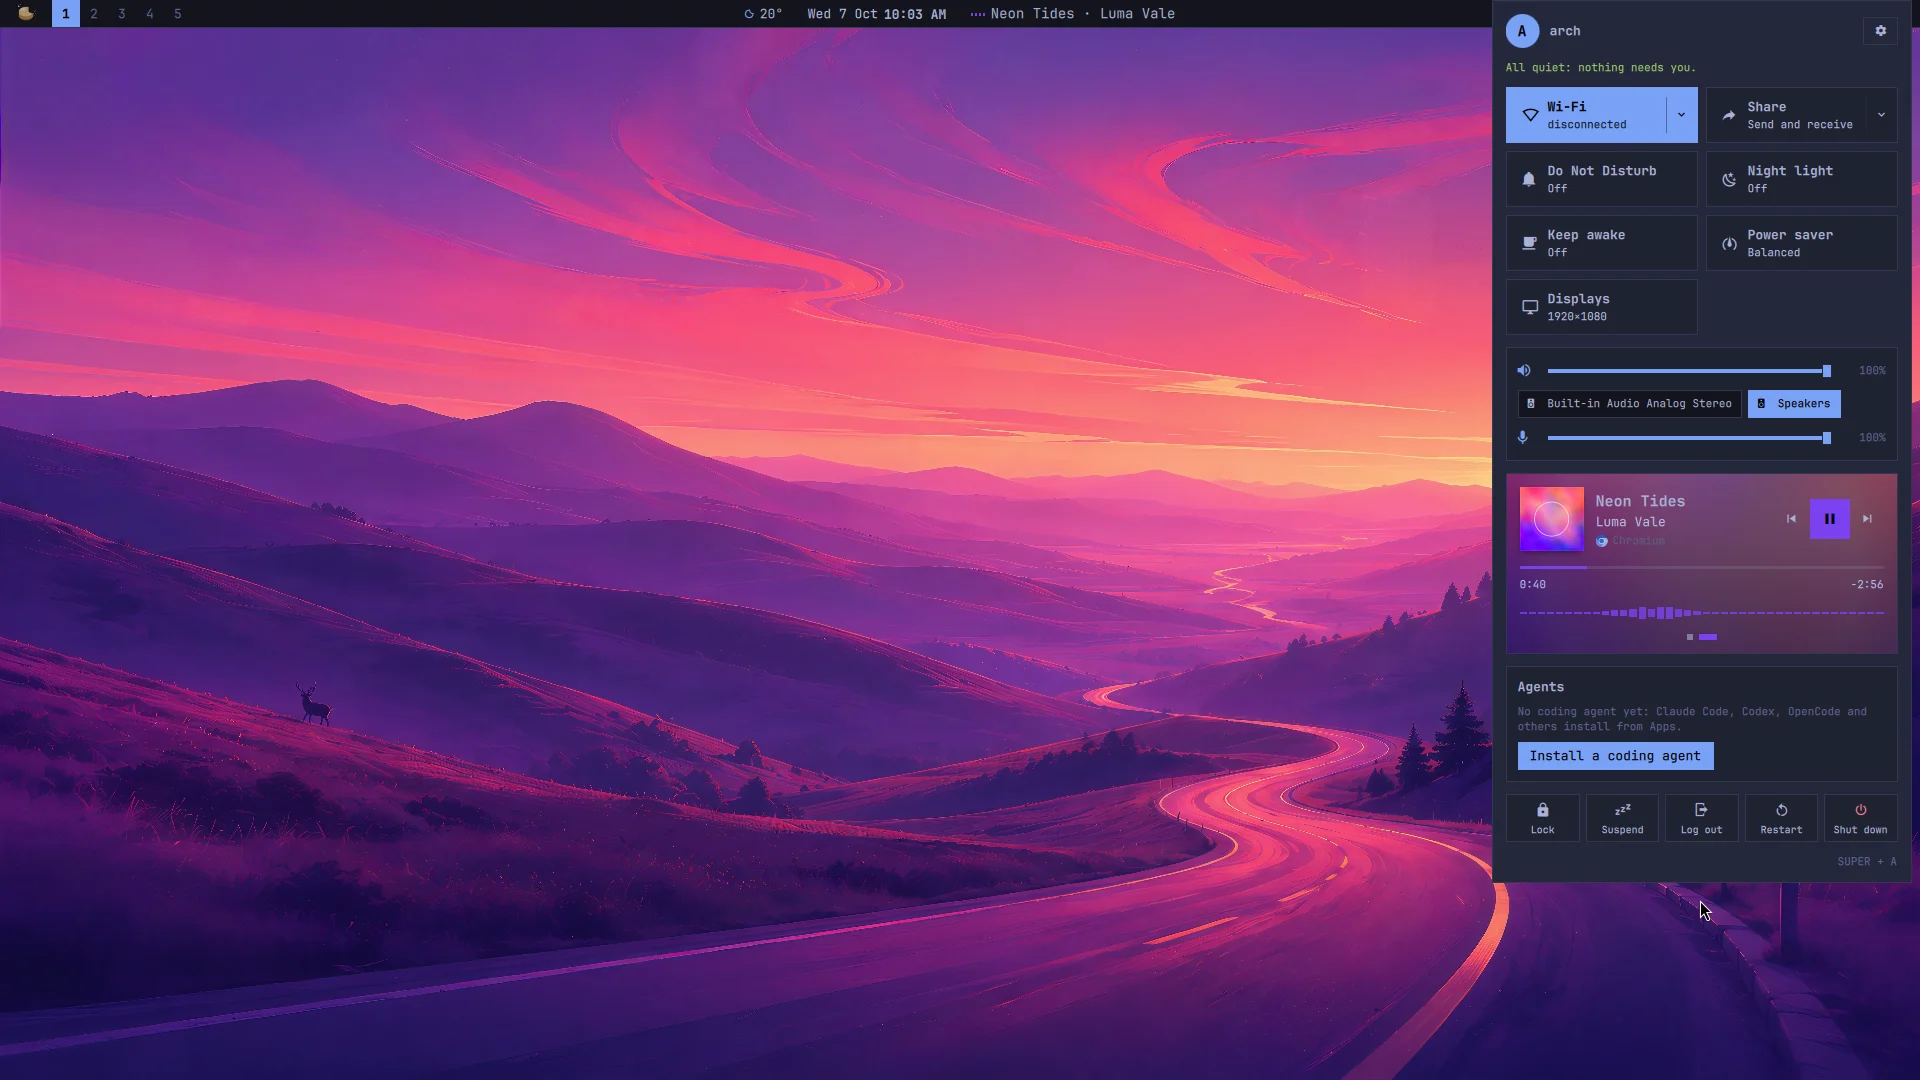1920x1080 pixels.
Task: Seek in the track progress bar
Action: point(1701,567)
